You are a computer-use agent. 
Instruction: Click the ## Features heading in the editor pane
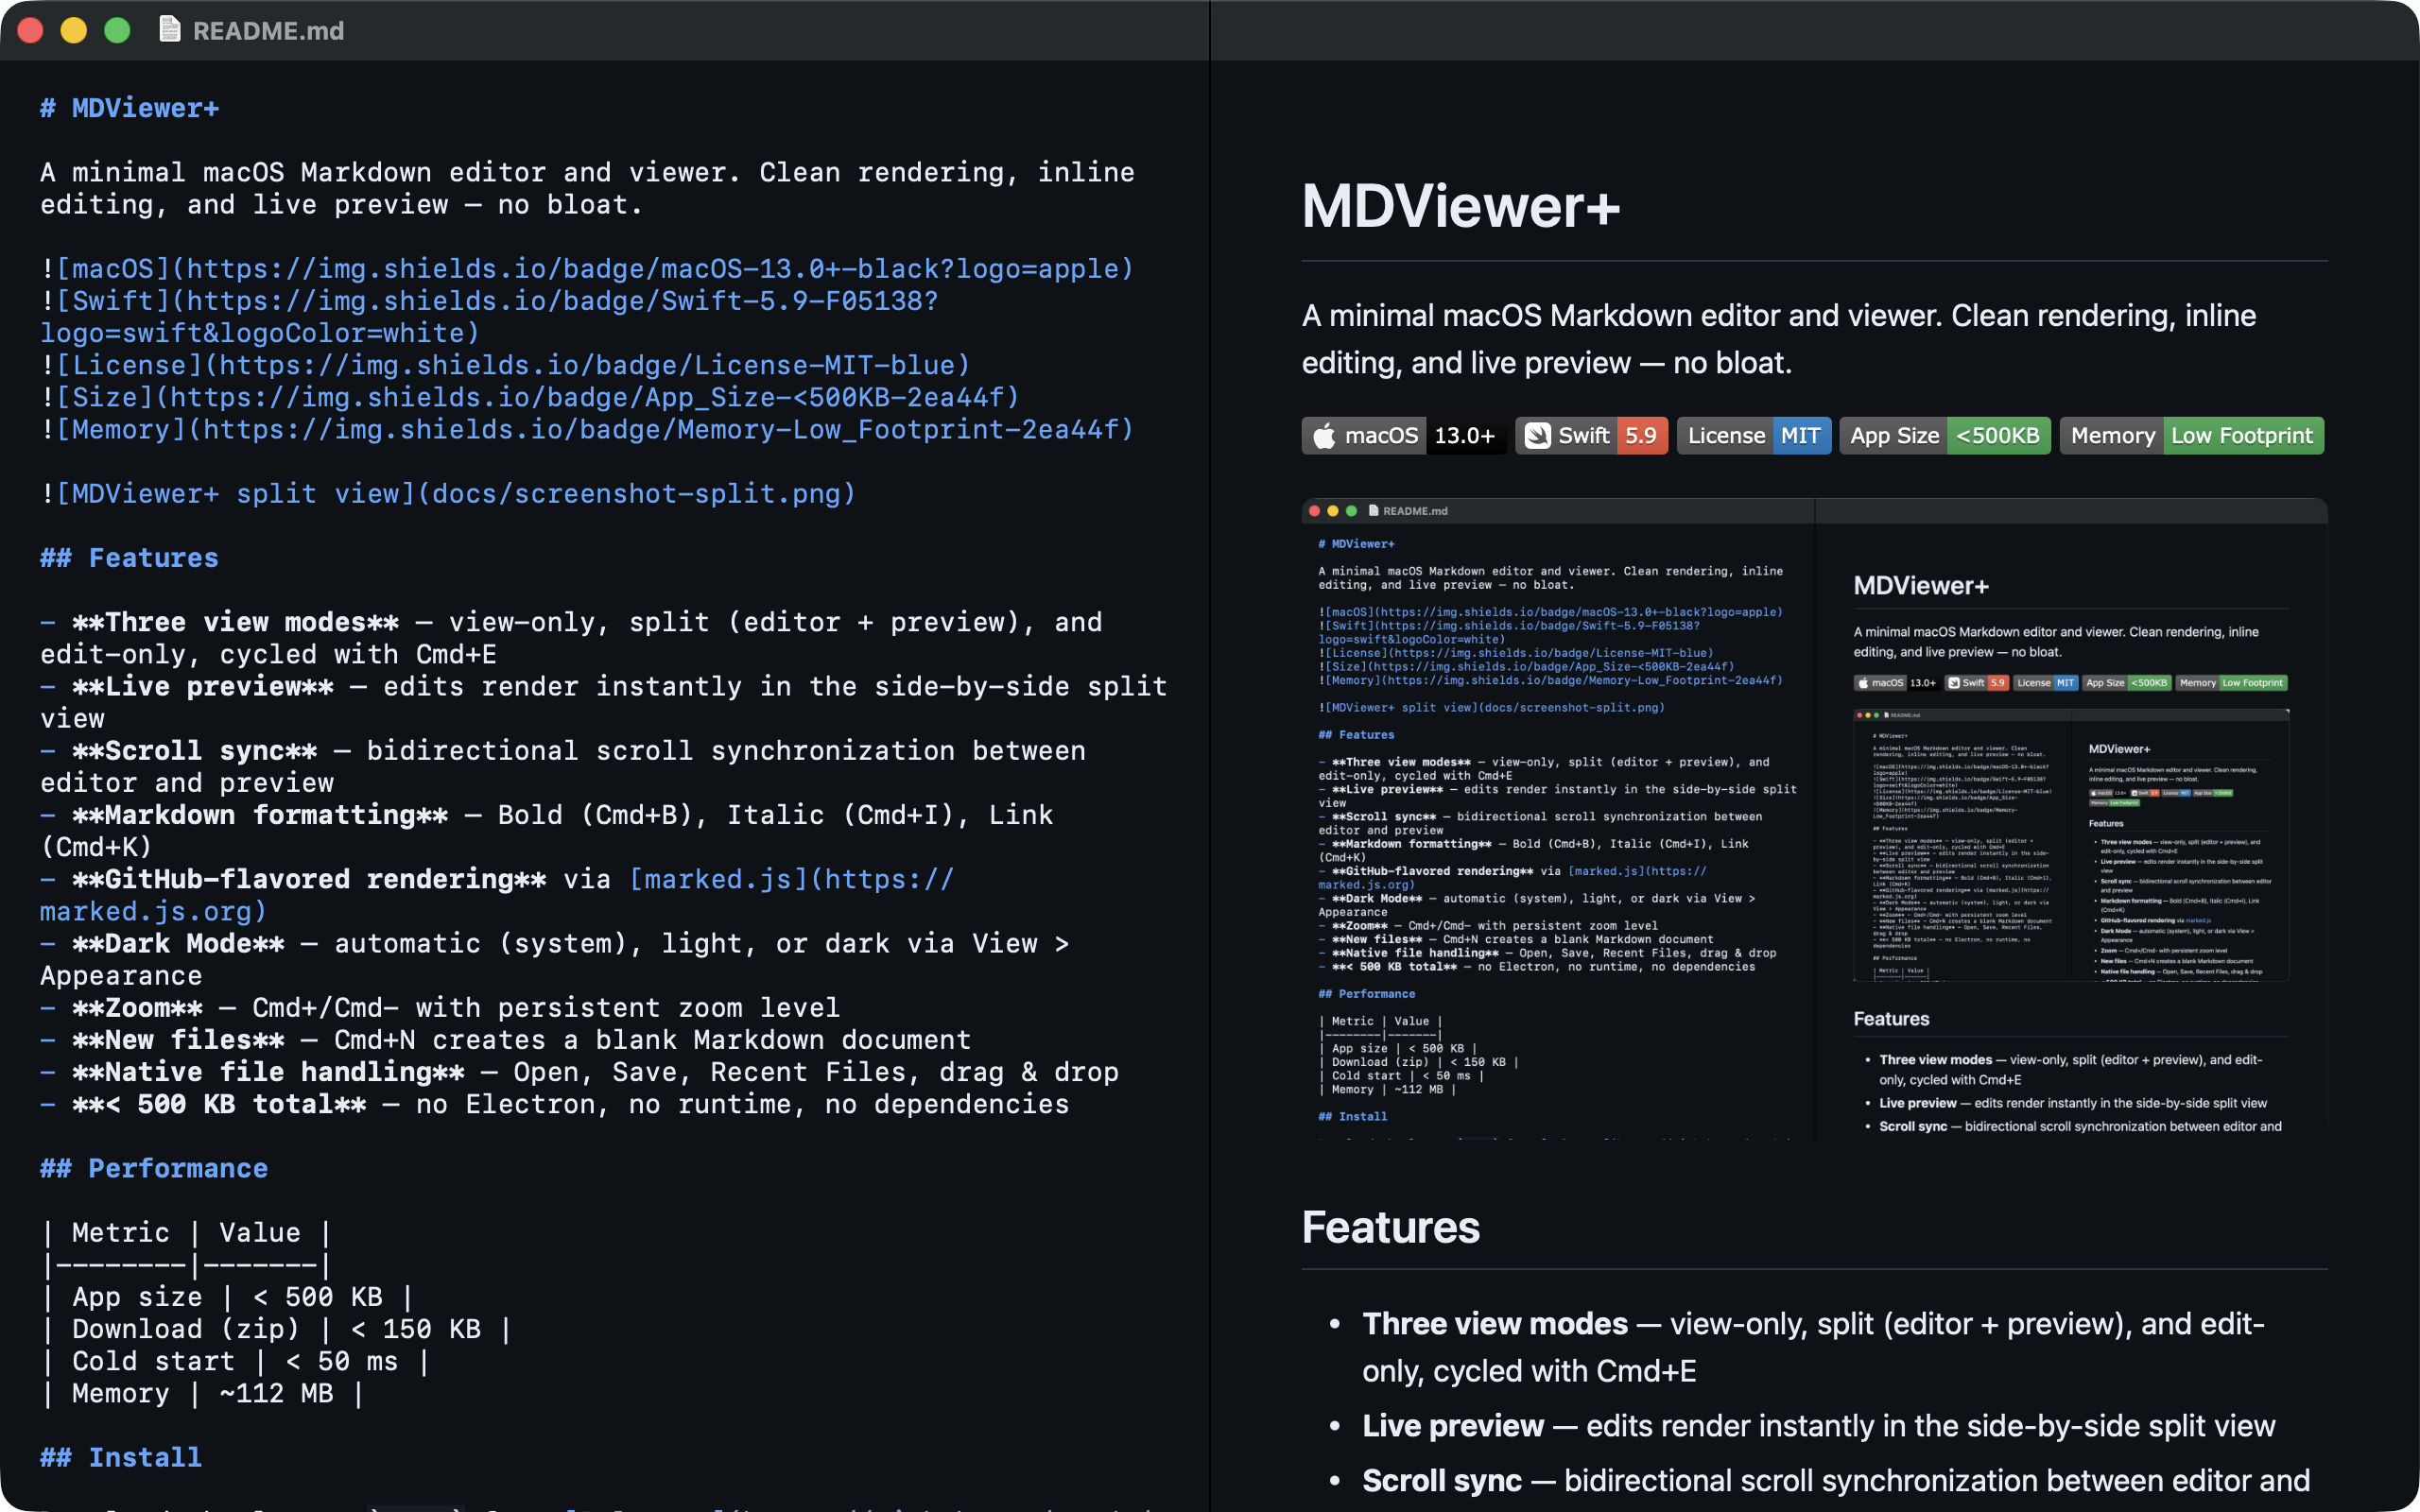pyautogui.click(x=128, y=557)
